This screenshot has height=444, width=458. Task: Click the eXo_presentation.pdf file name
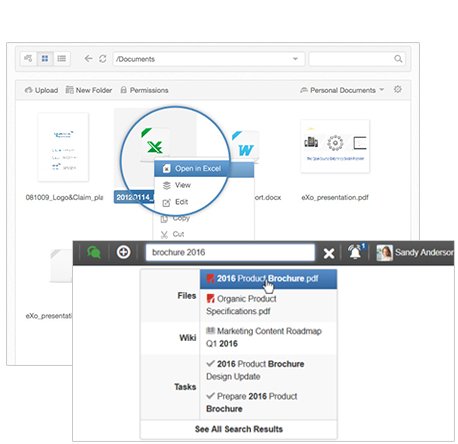tap(335, 197)
